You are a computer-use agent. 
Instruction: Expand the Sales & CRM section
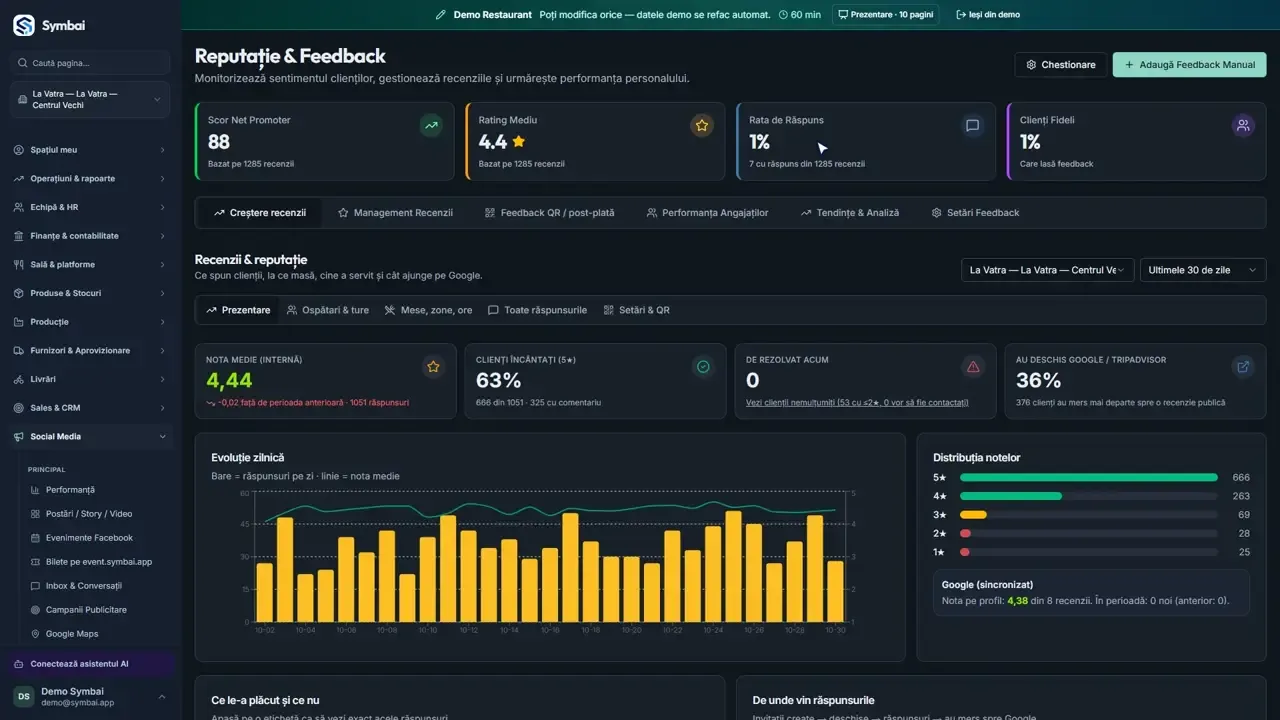(x=91, y=408)
